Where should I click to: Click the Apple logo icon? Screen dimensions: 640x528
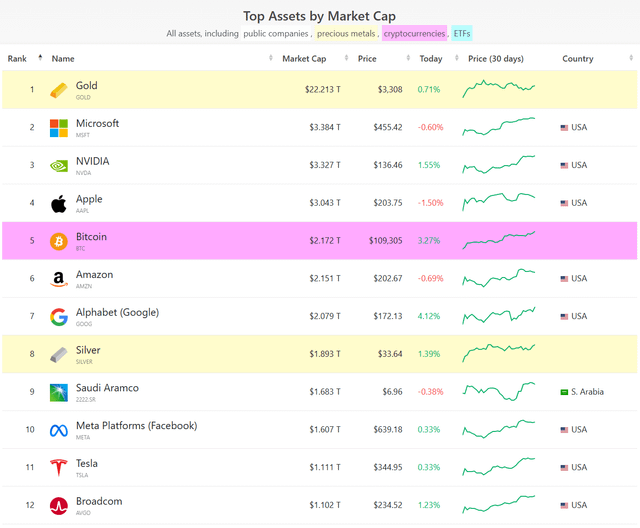59,204
